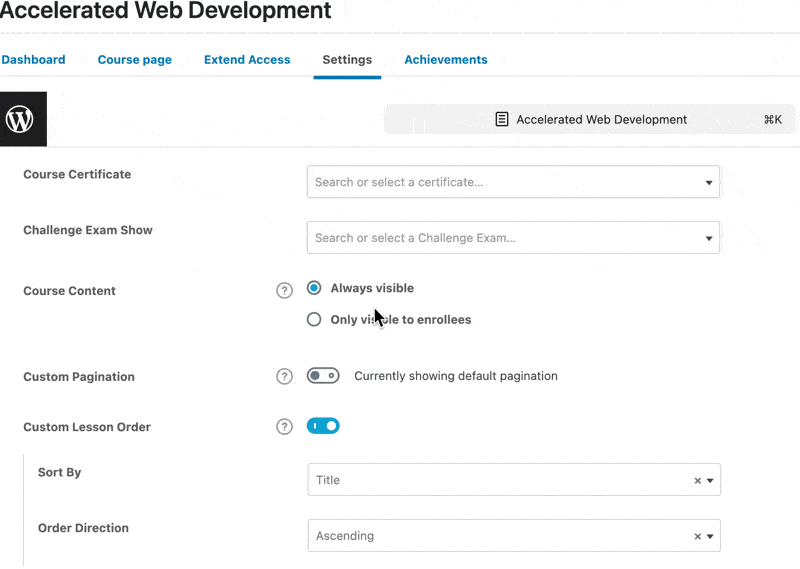This screenshot has height=569, width=800.
Task: Select Only visible to enrollees option
Action: pyautogui.click(x=314, y=319)
